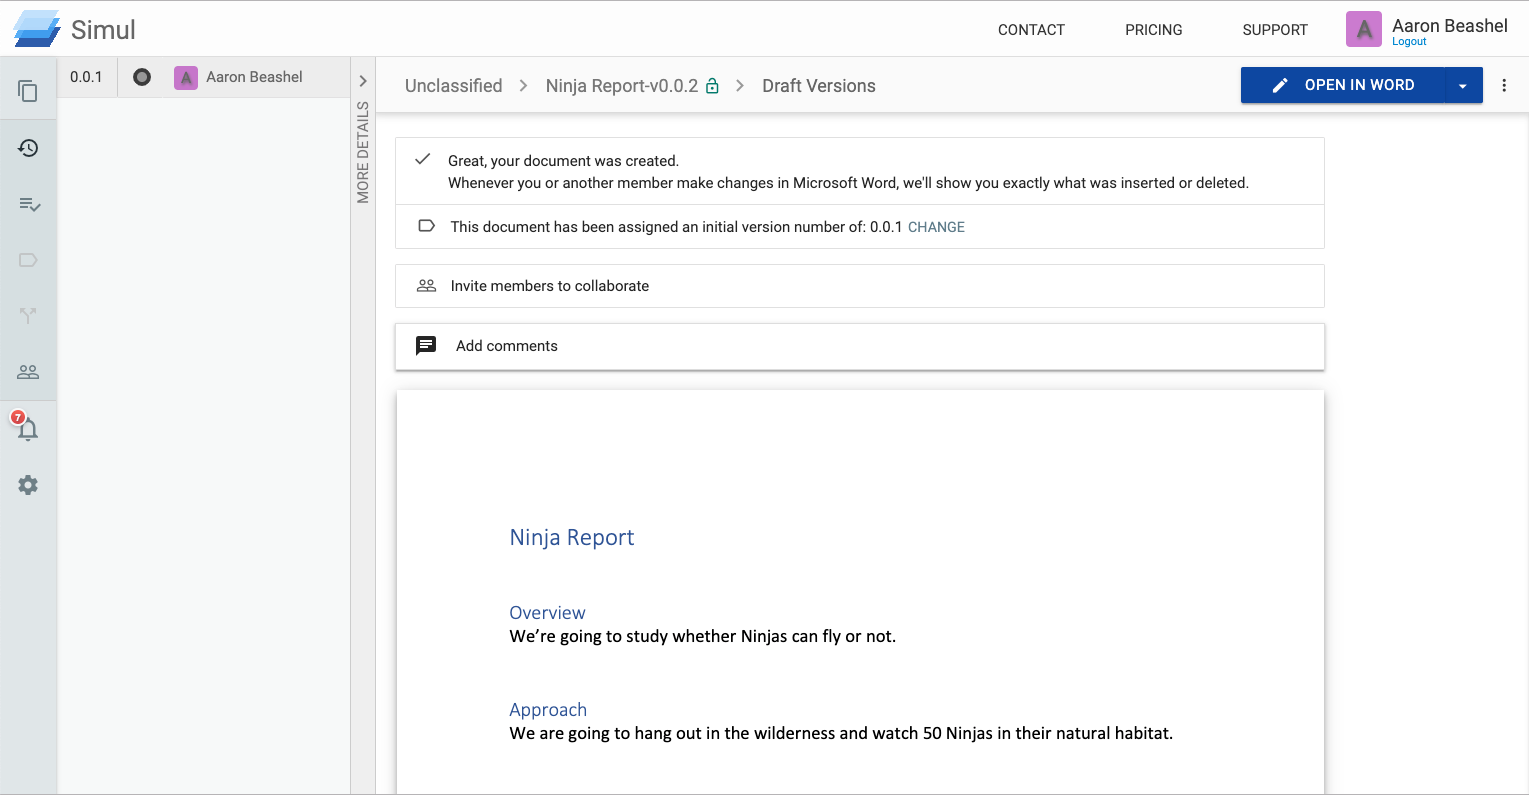The width and height of the screenshot is (1529, 795).
Task: Click the Add comments field
Action: click(860, 346)
